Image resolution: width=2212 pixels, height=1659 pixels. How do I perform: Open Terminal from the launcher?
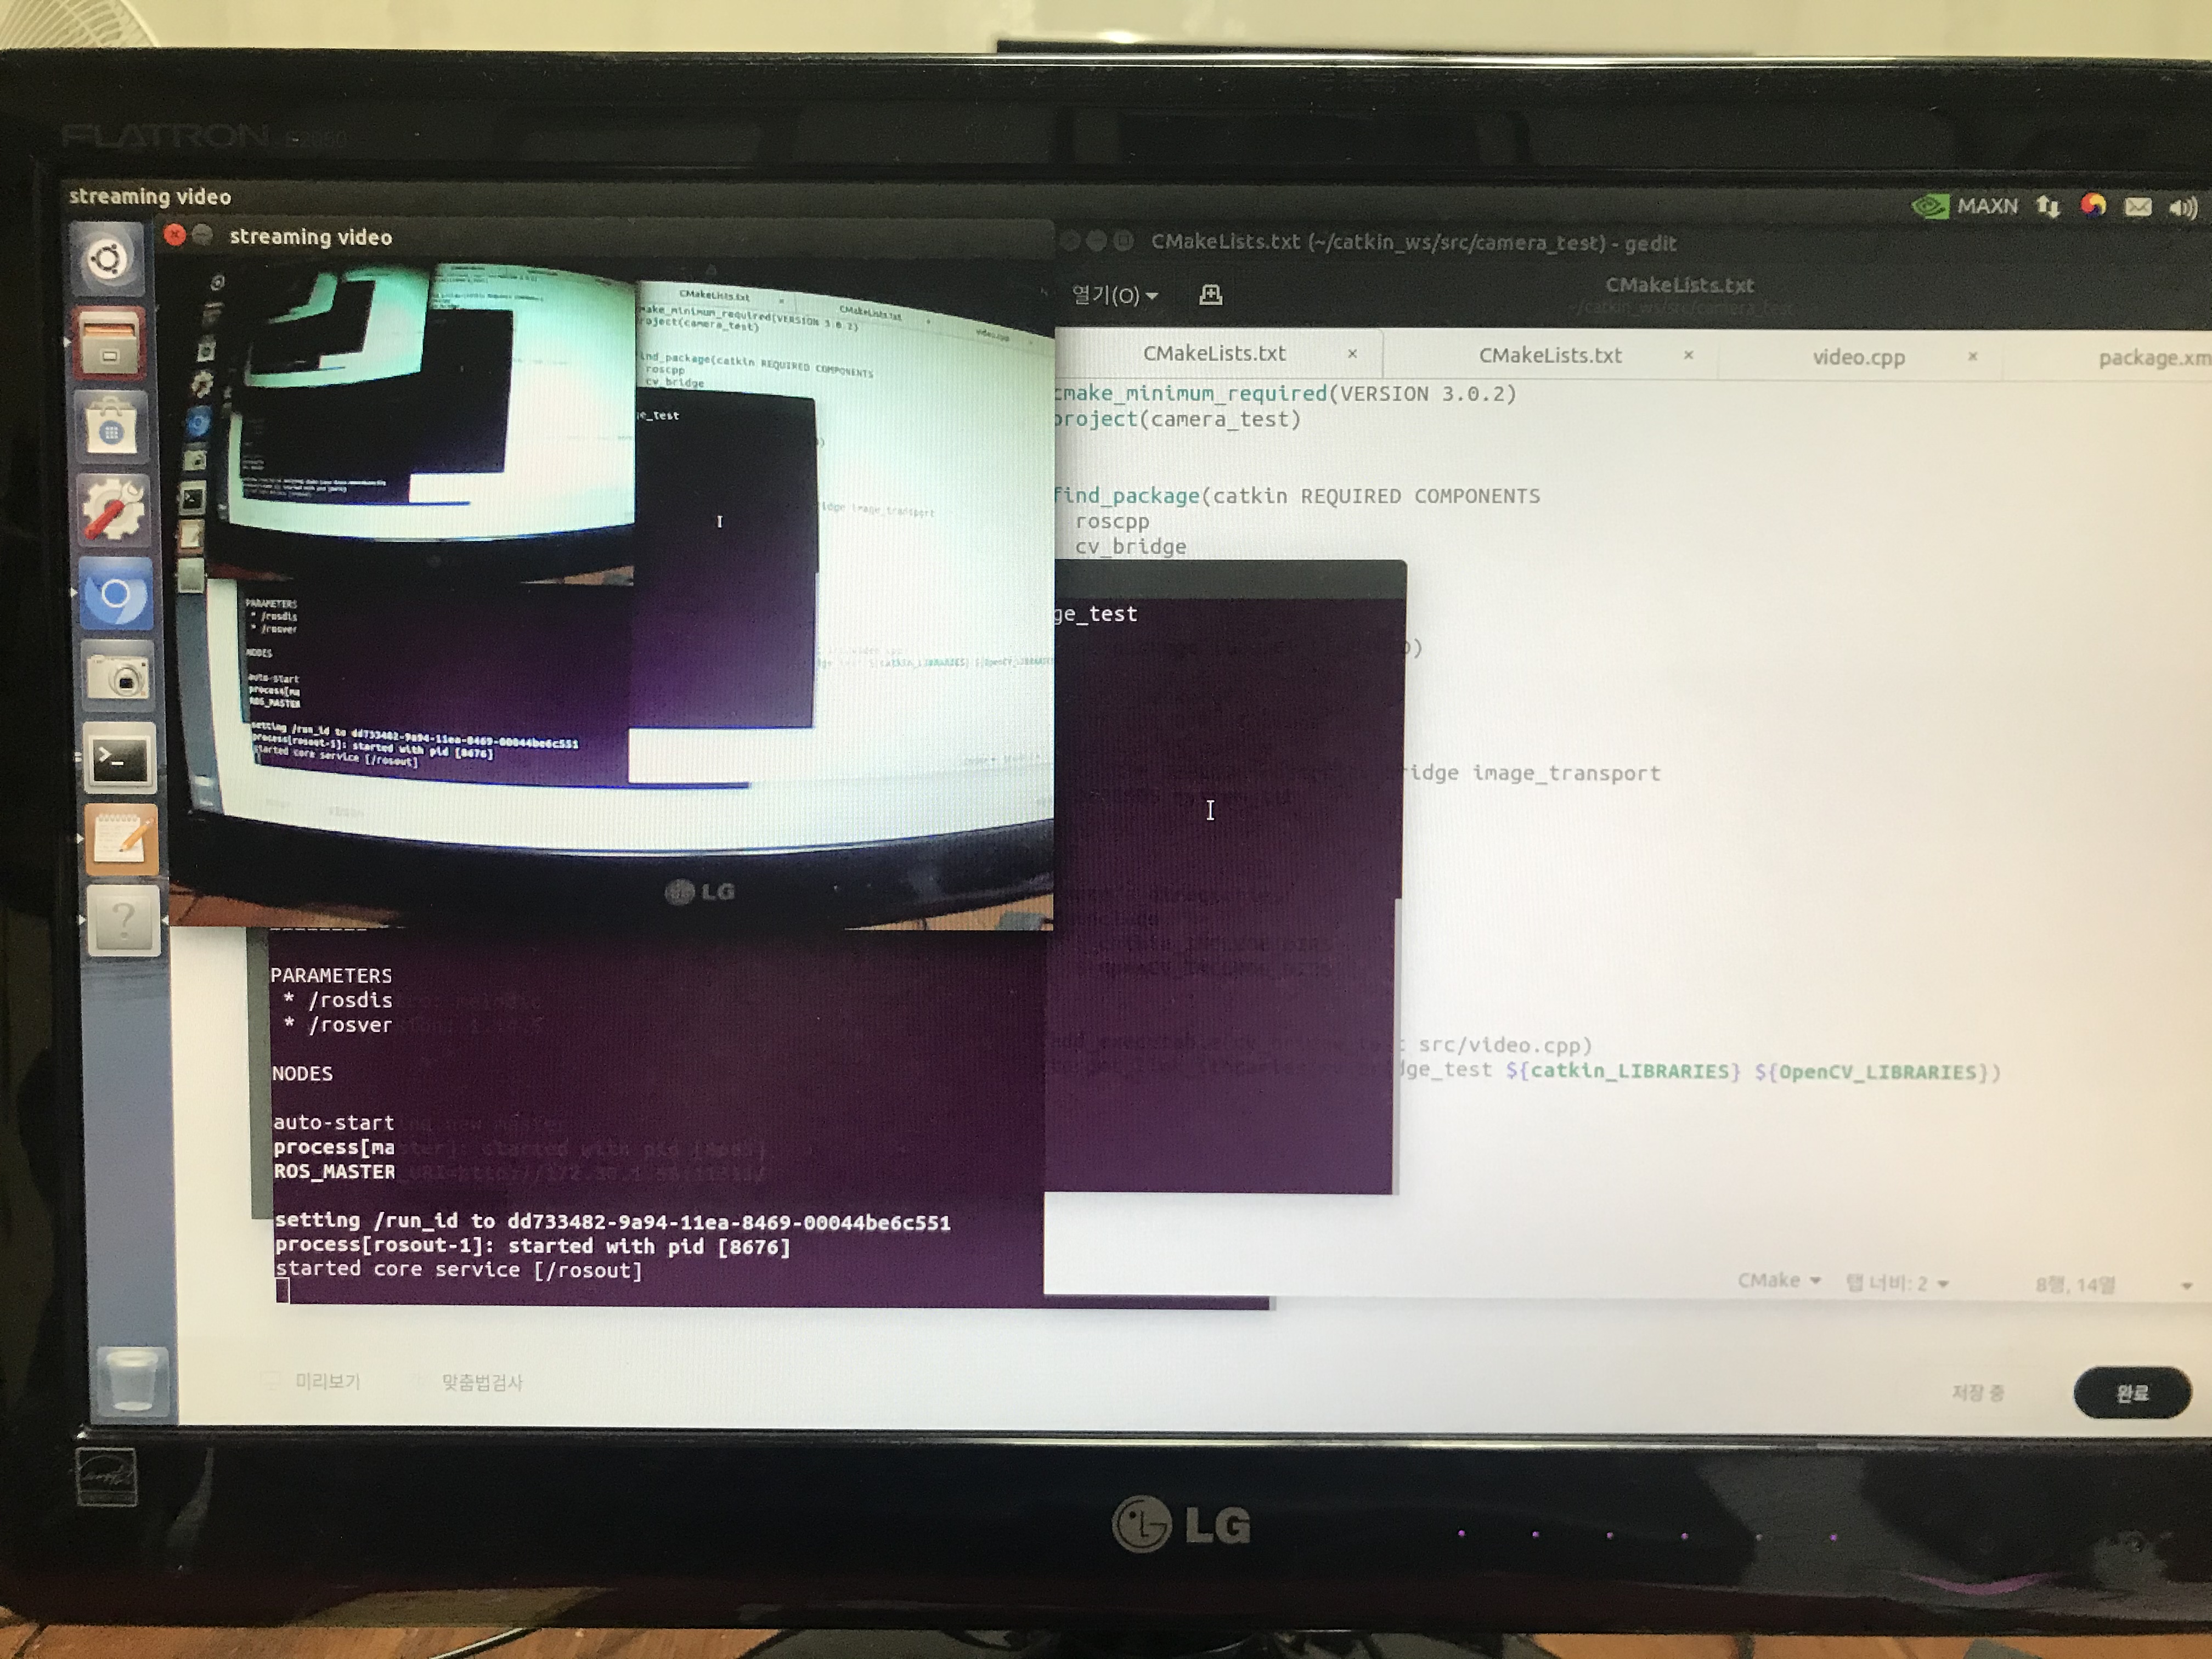click(119, 760)
